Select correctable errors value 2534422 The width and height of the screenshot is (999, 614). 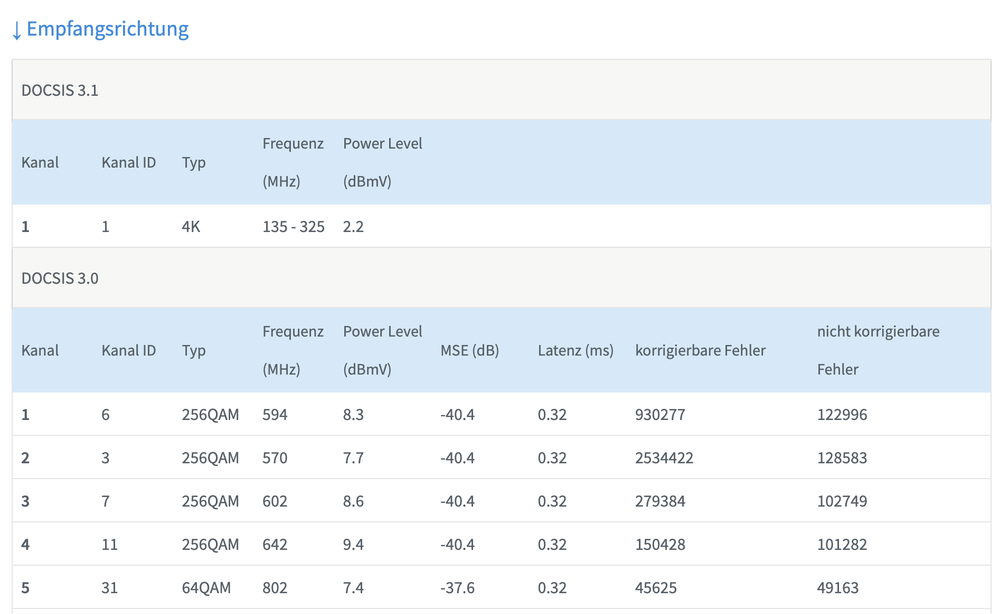click(x=664, y=458)
